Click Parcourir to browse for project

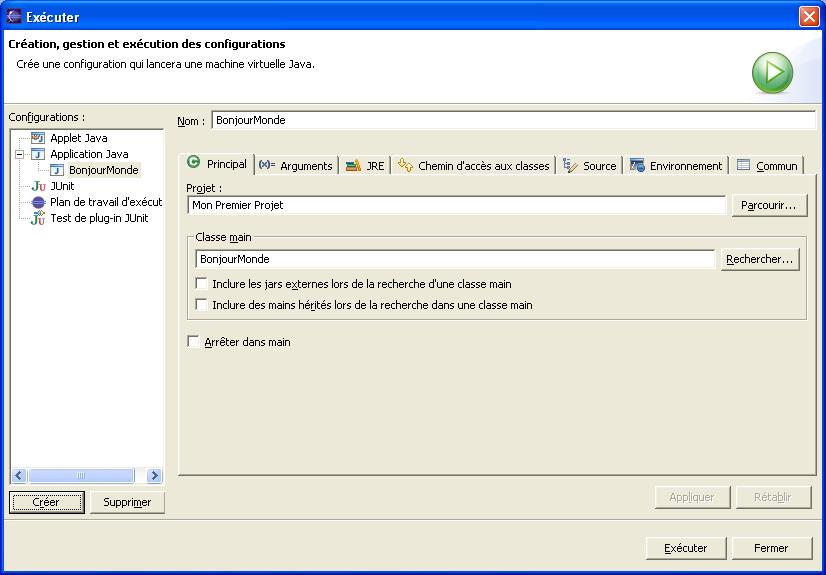pyautogui.click(x=769, y=205)
